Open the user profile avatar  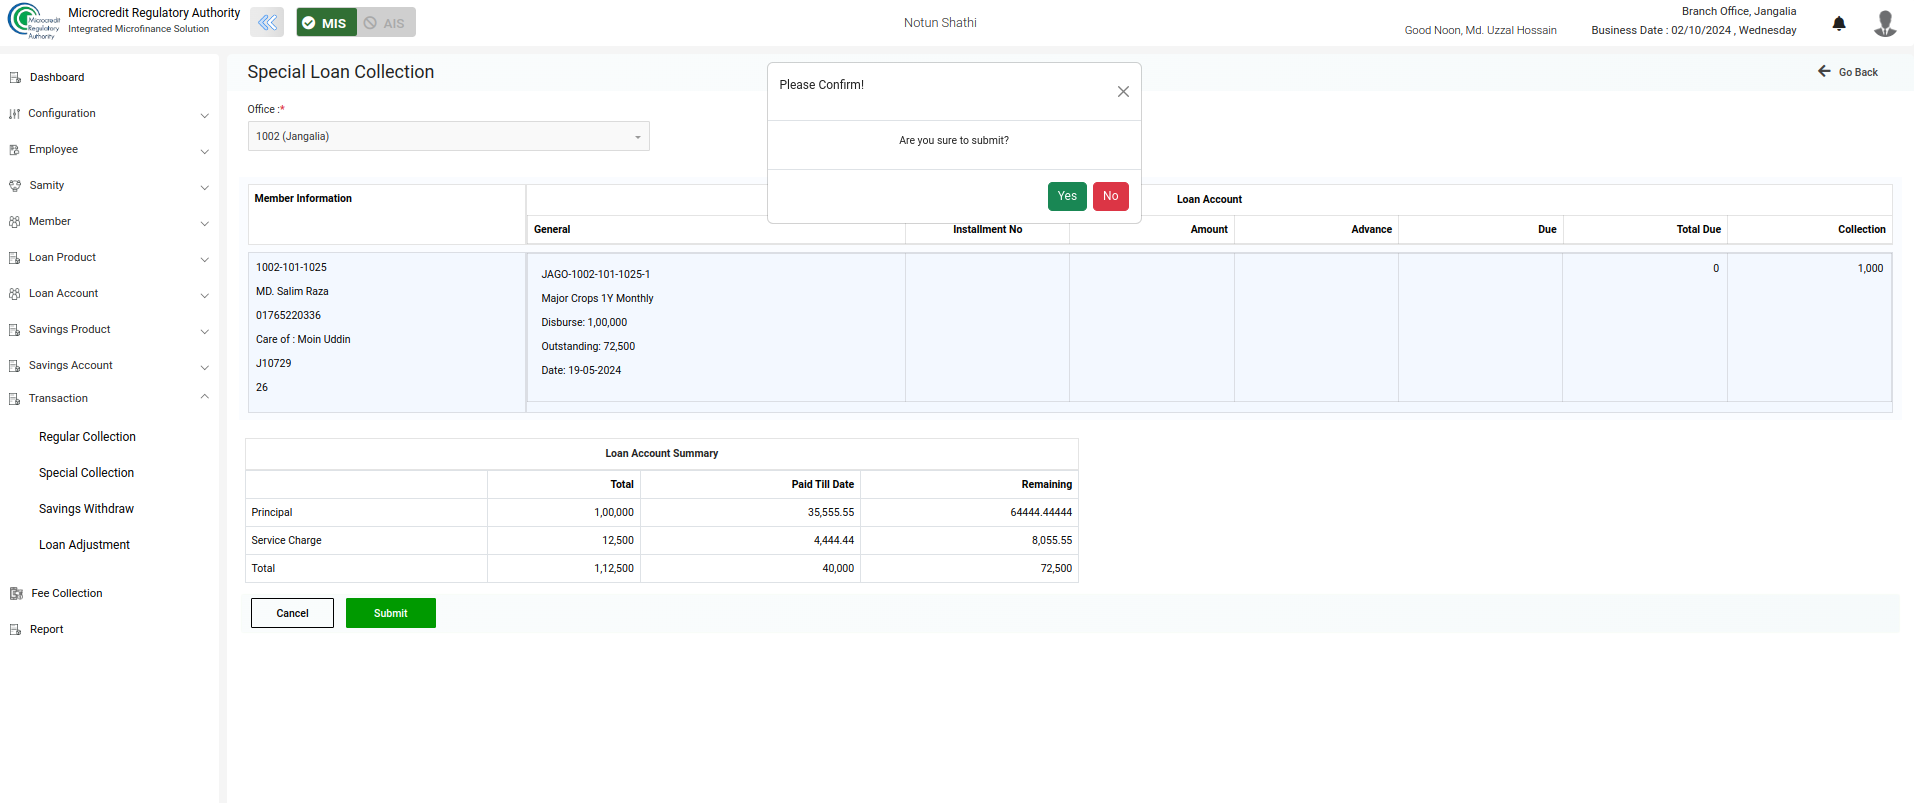pos(1884,23)
